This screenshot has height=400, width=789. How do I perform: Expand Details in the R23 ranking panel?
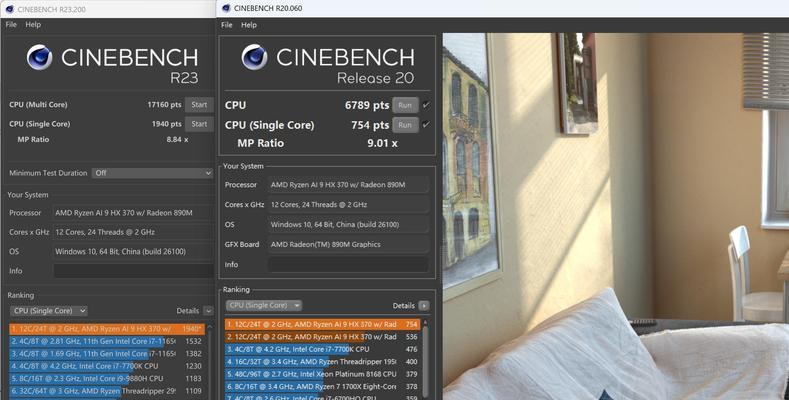(x=208, y=311)
